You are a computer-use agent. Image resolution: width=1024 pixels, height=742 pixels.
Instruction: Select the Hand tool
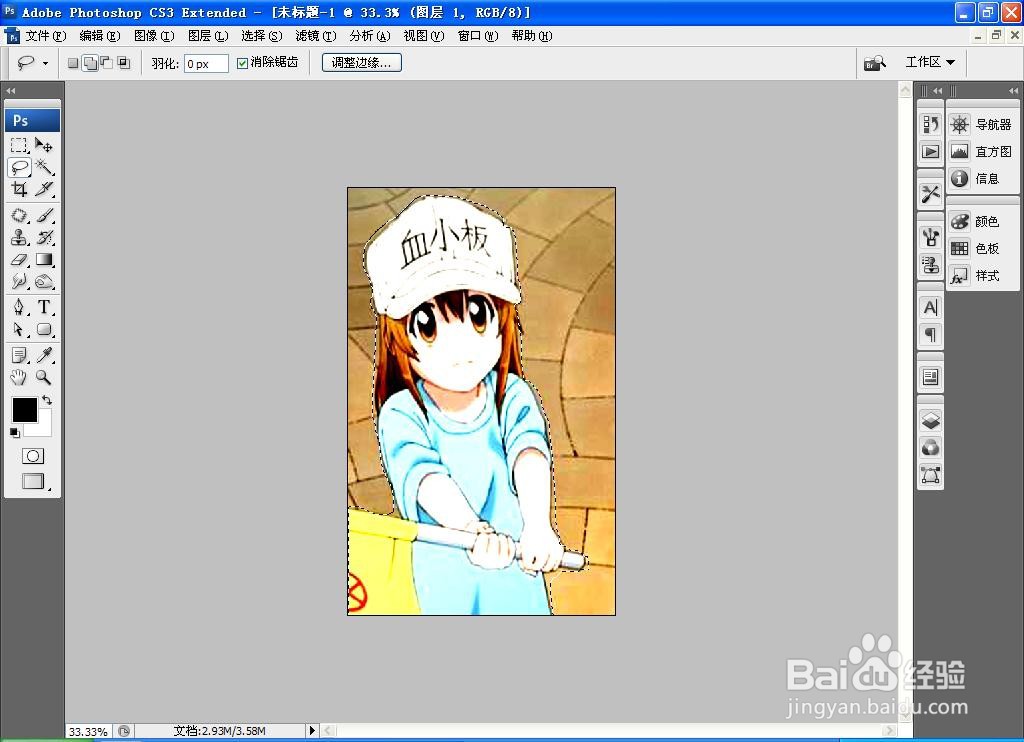pos(19,377)
